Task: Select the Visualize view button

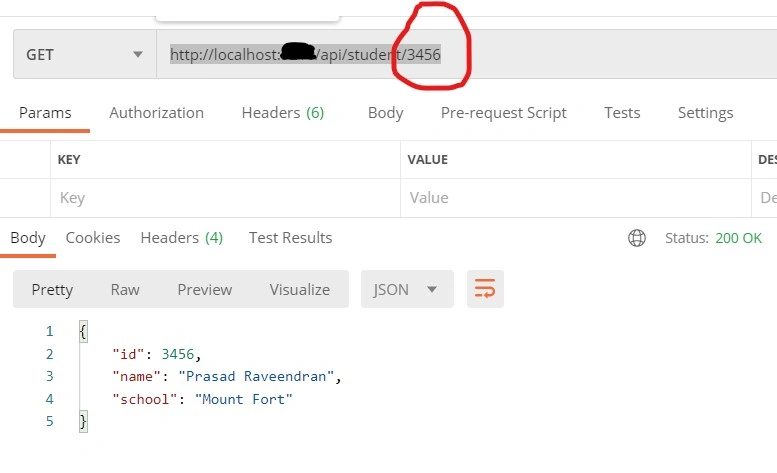Action: coord(300,289)
